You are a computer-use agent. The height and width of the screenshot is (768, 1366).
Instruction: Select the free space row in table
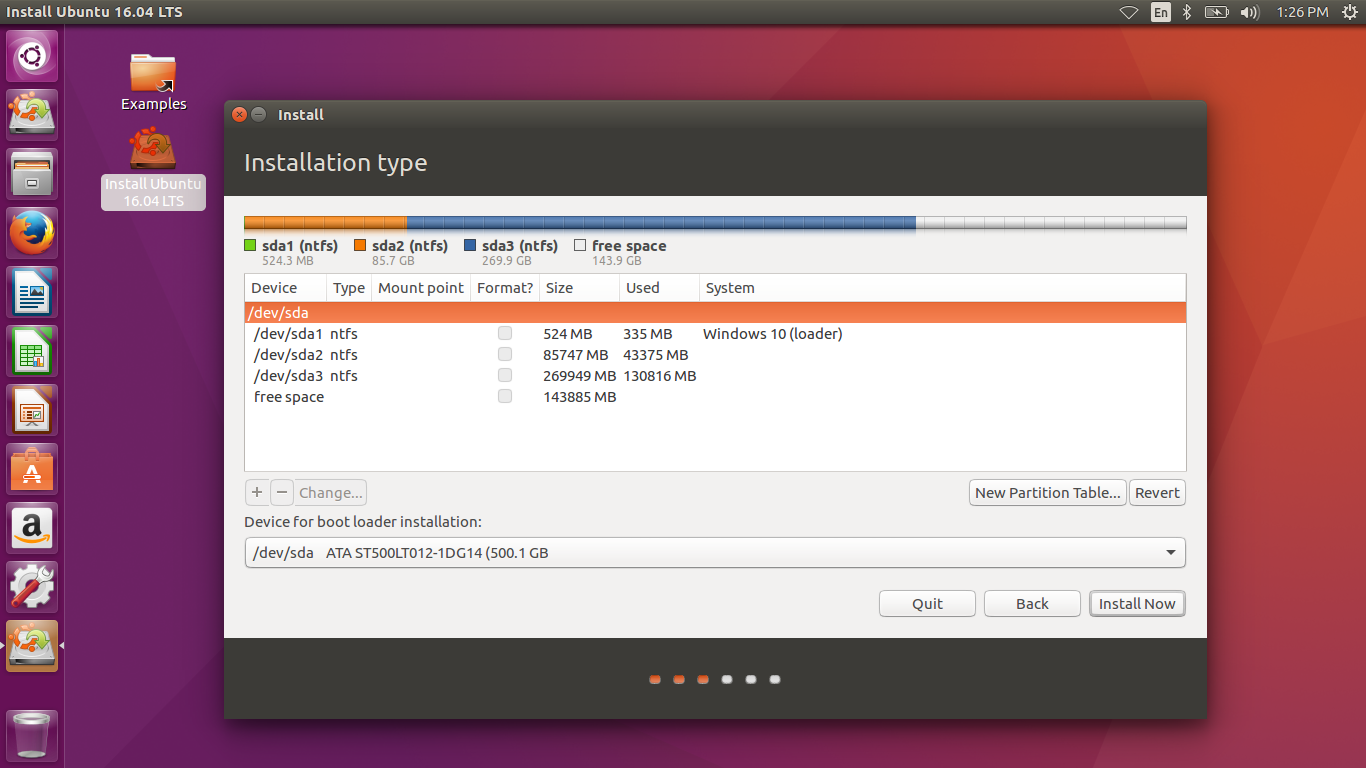coord(715,396)
